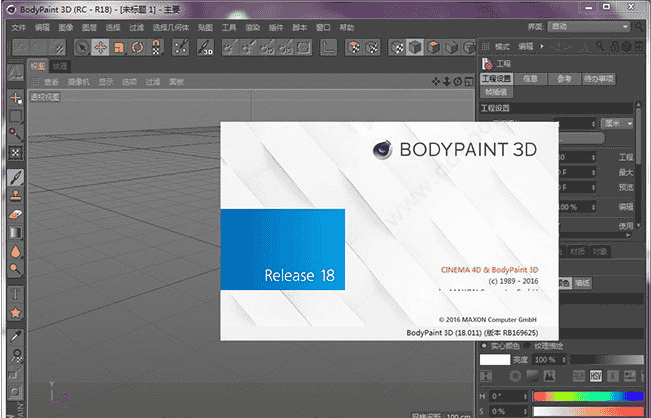651x418 pixels.
Task: Switch to the 纹理 viewport tab
Action: 61,65
